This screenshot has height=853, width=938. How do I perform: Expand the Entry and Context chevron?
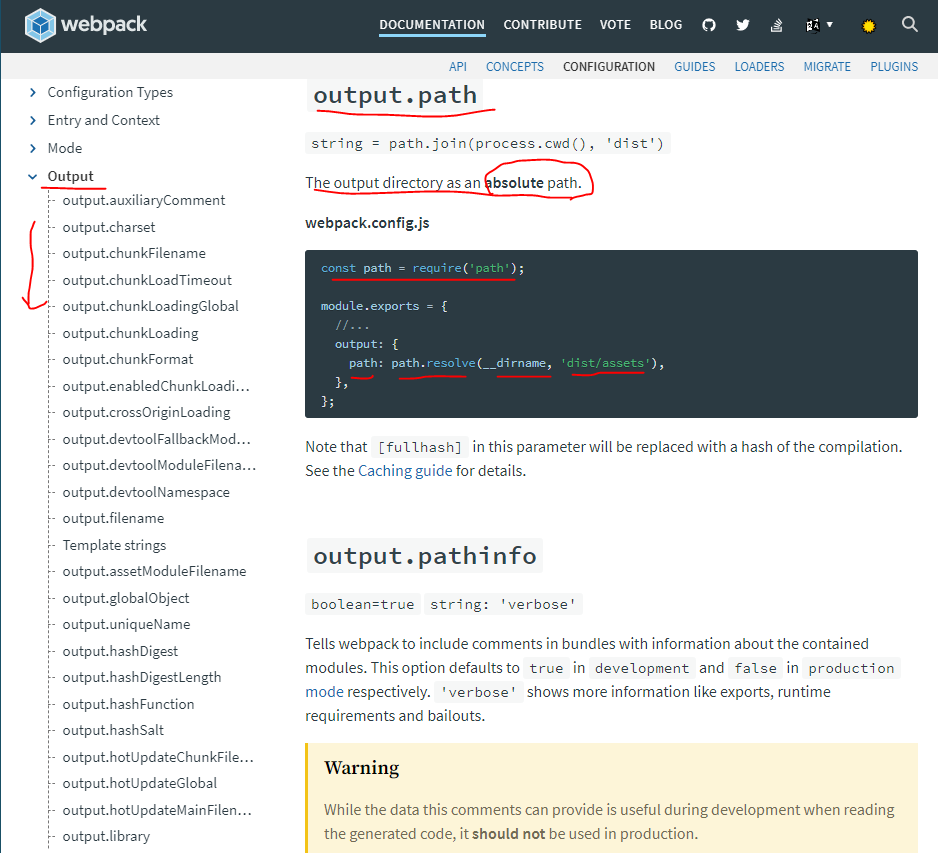33,120
